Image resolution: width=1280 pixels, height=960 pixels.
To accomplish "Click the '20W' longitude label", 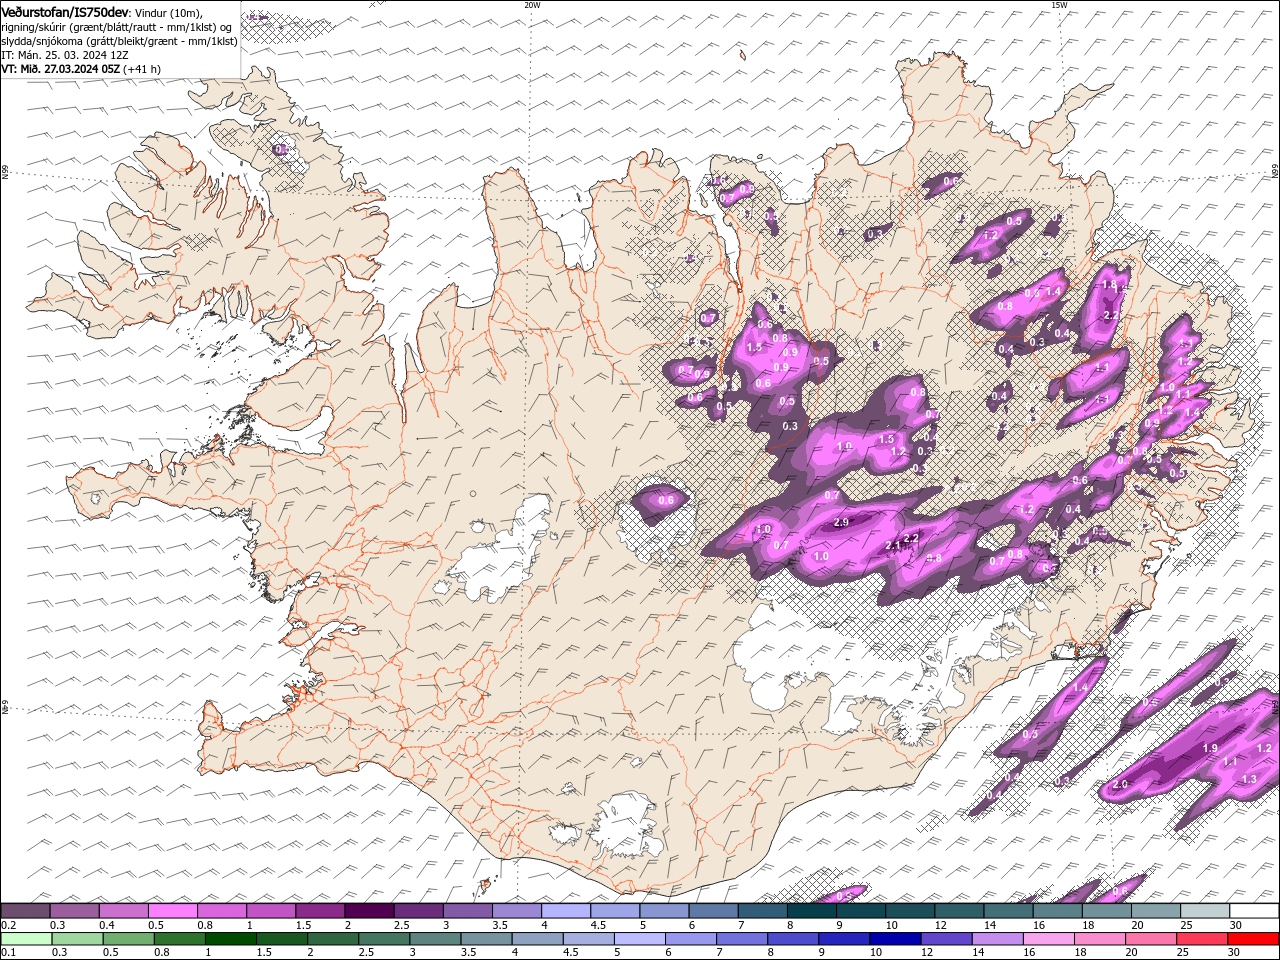I will click(532, 5).
